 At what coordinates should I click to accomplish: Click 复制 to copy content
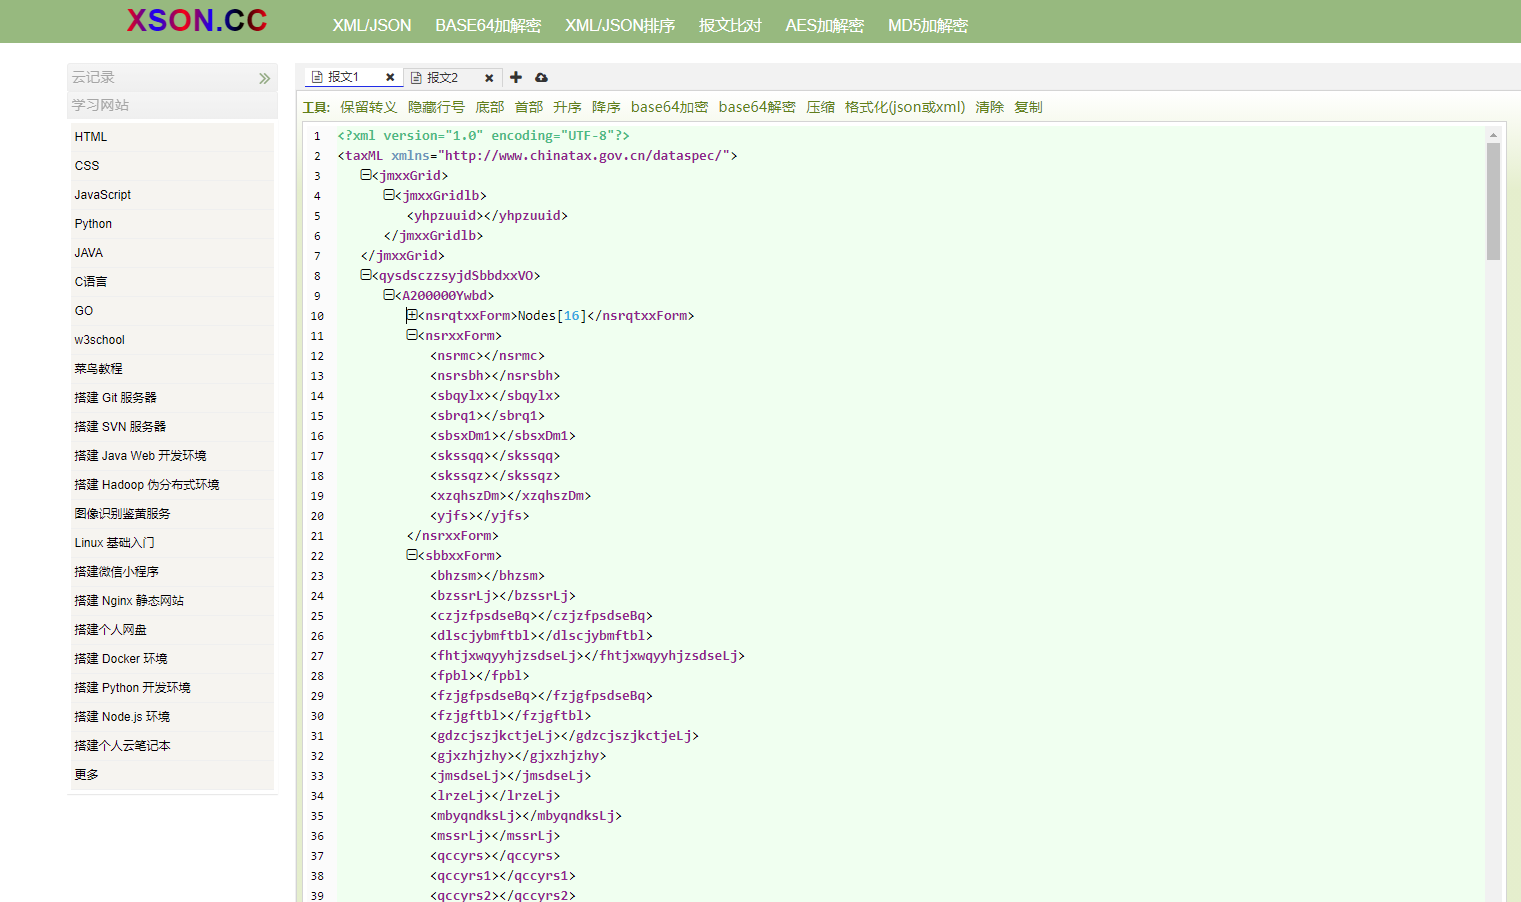[1028, 107]
